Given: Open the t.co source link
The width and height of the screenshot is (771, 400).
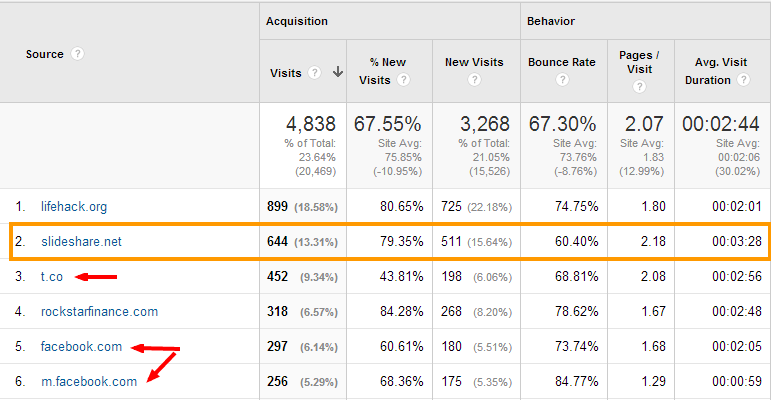Looking at the screenshot, I should pos(52,277).
